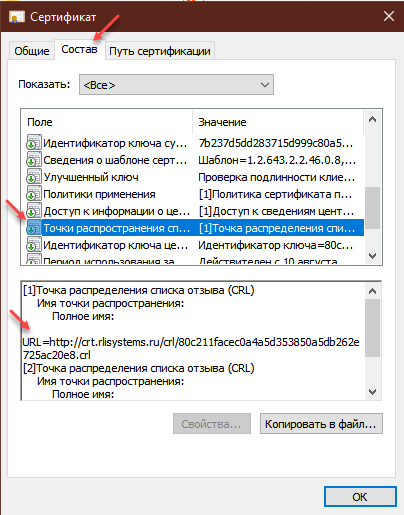The image size is (404, 515).
Task: Click the Доступ к информации о центре icon
Action: pos(33,210)
